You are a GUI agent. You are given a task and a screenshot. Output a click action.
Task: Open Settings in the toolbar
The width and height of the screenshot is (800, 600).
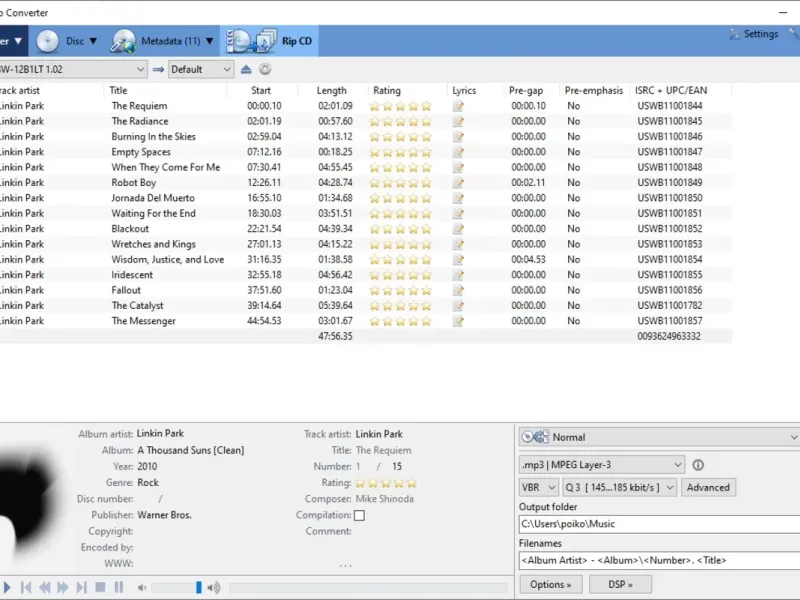pyautogui.click(x=754, y=34)
